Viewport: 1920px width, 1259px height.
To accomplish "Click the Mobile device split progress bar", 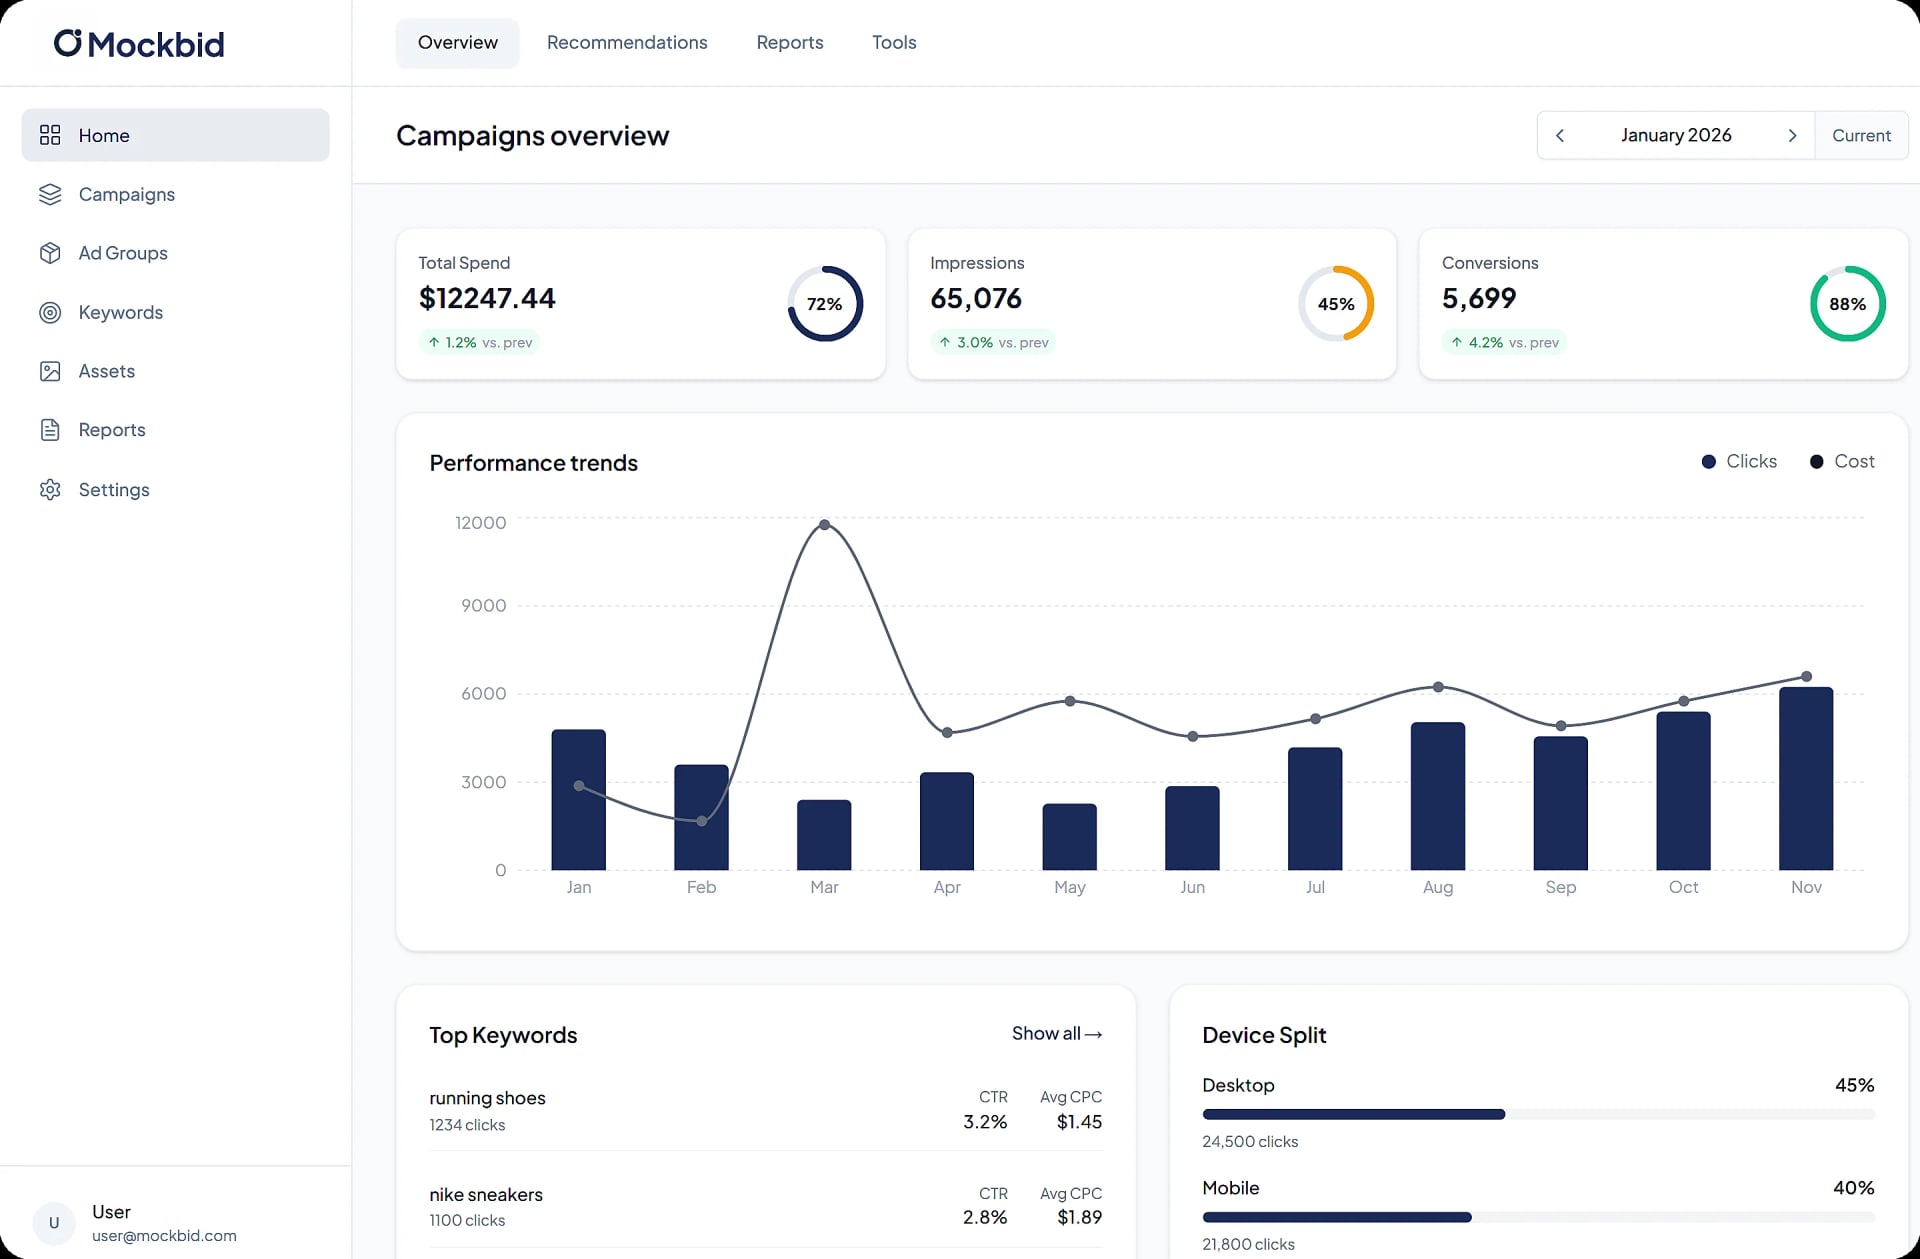I will (x=1538, y=1217).
